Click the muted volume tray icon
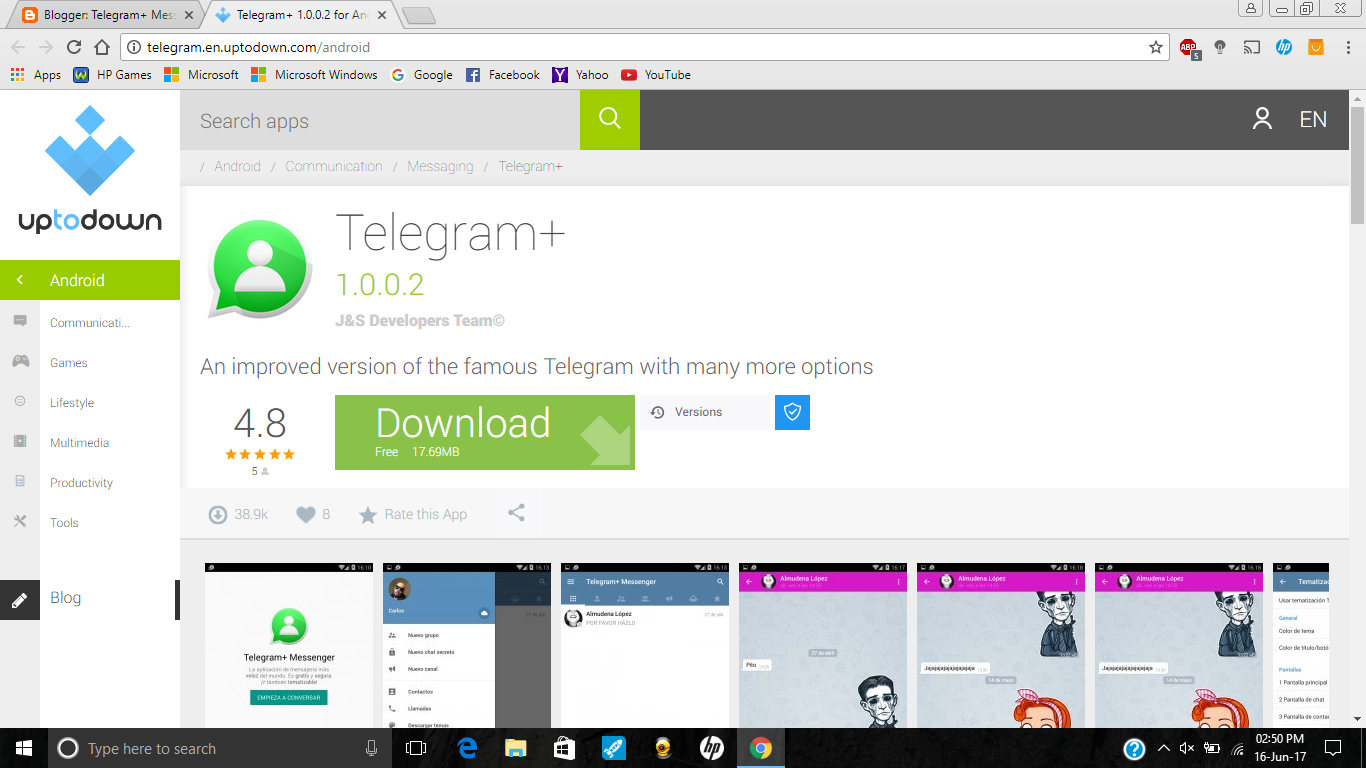The height and width of the screenshot is (768, 1366). (x=1187, y=748)
